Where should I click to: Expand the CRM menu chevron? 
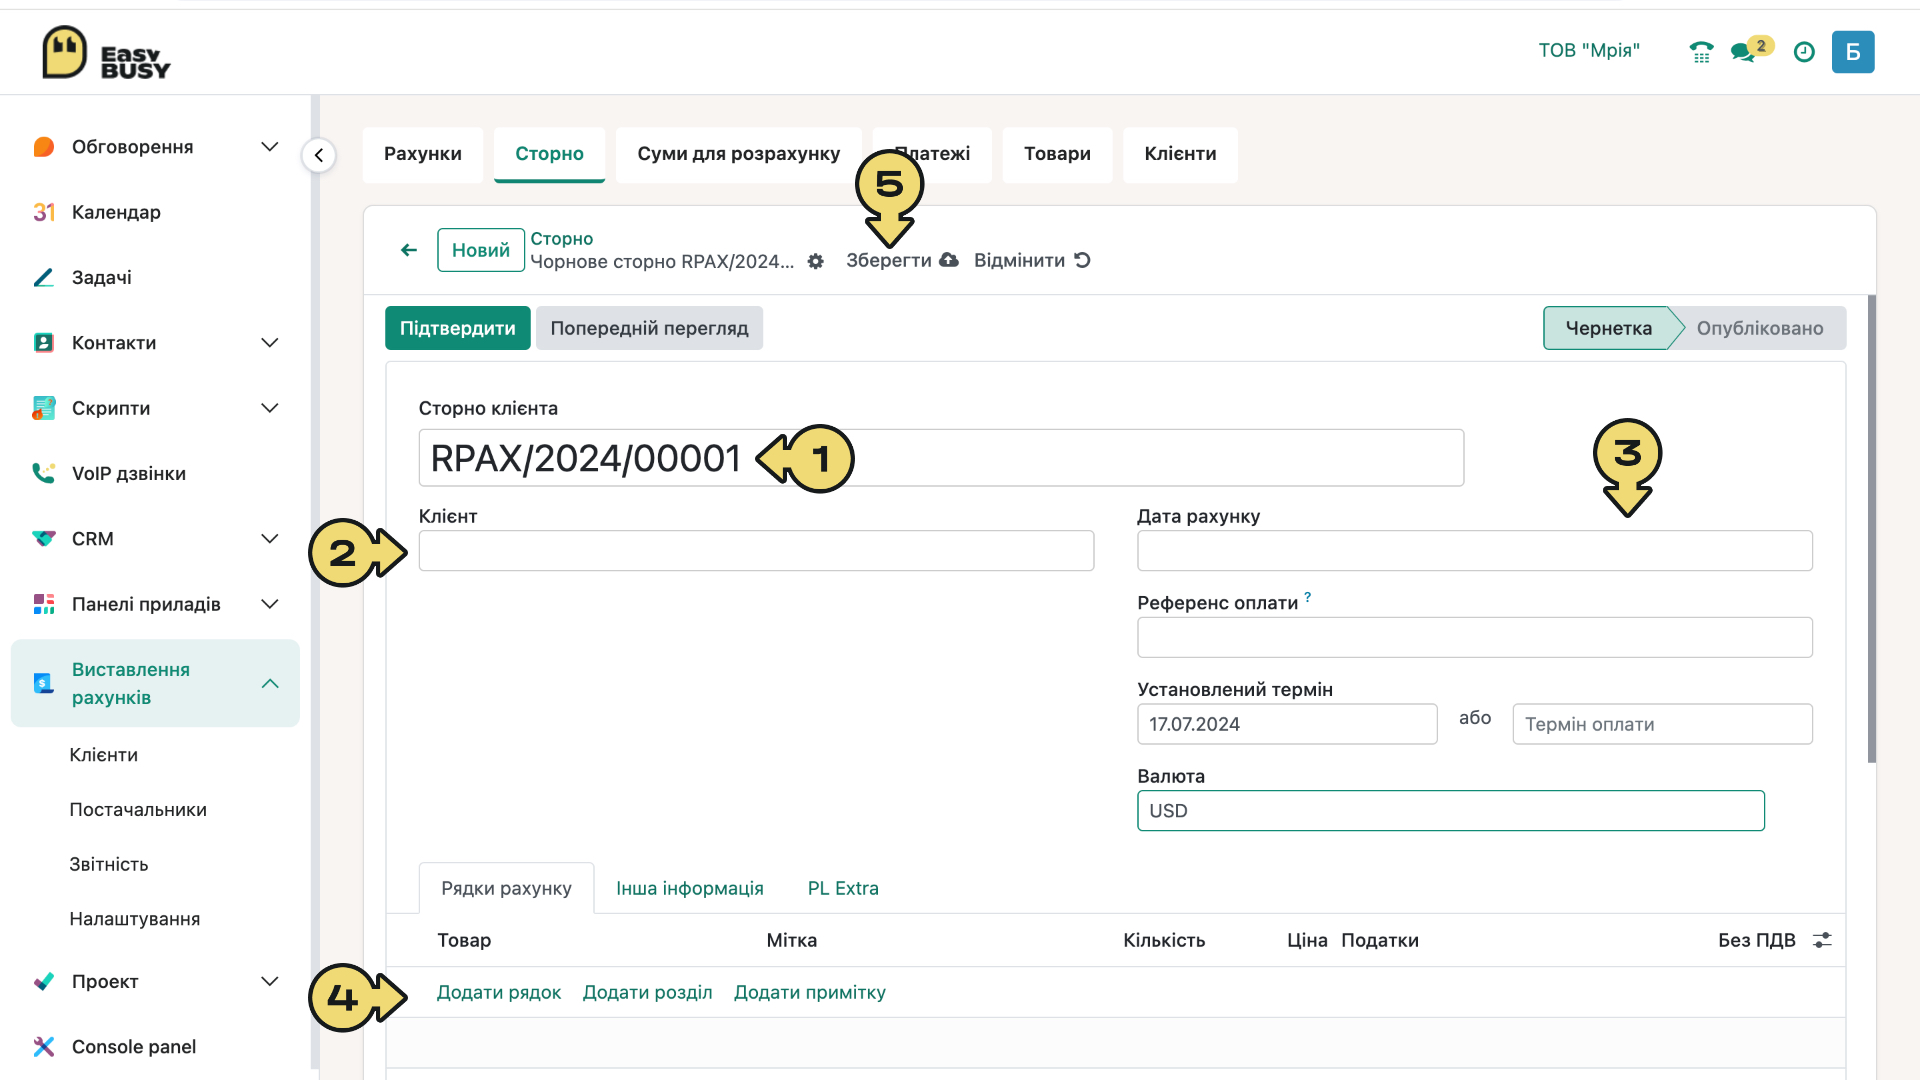pyautogui.click(x=270, y=539)
